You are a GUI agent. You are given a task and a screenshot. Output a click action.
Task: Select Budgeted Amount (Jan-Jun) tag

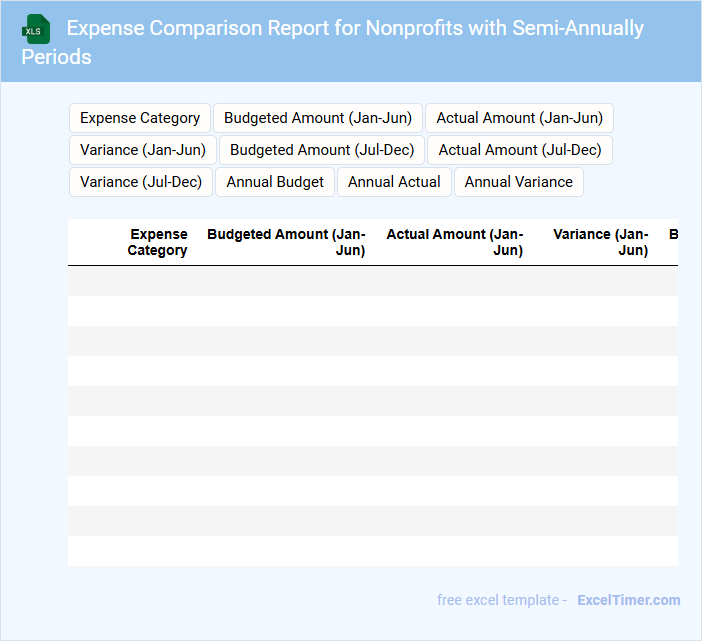pos(318,118)
